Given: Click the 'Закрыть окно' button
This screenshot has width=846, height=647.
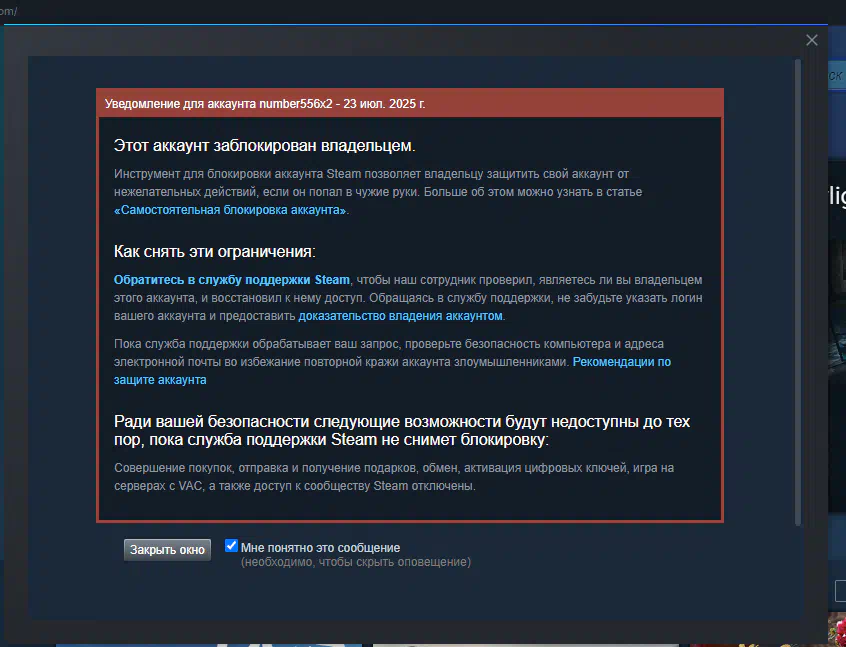Looking at the screenshot, I should click(x=167, y=550).
